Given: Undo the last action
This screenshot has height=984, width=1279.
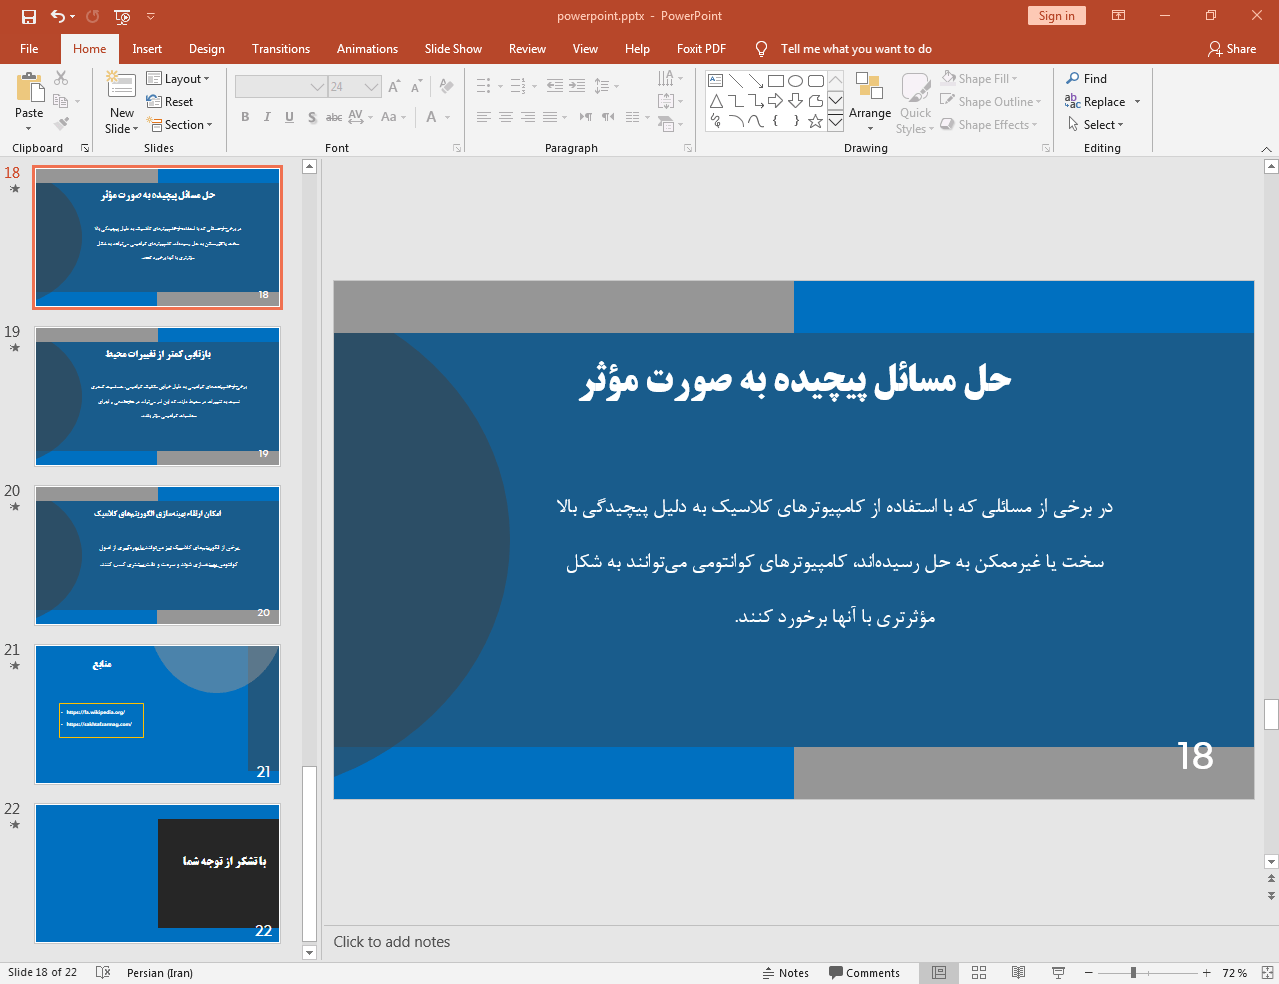Looking at the screenshot, I should pyautogui.click(x=57, y=16).
